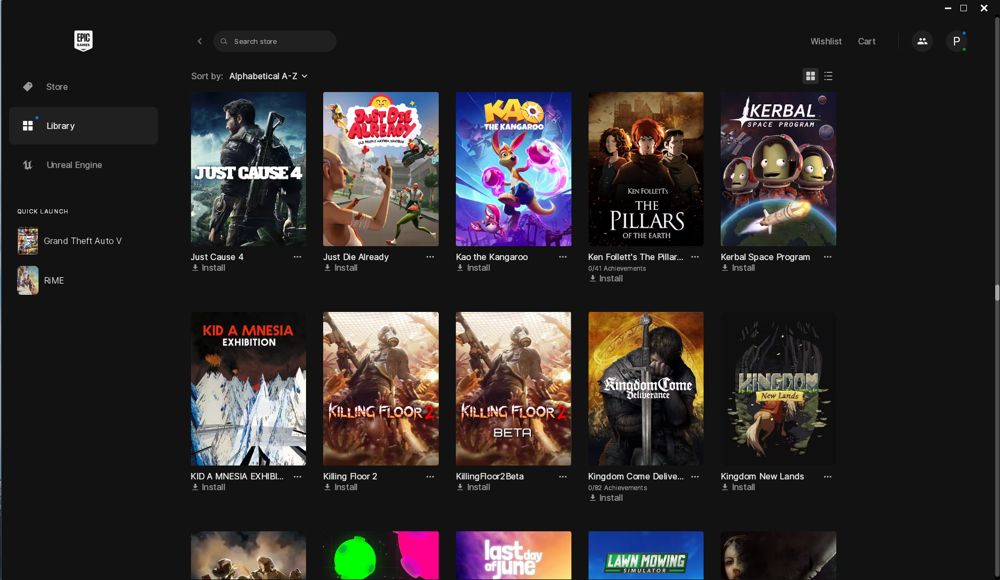The height and width of the screenshot is (580, 1000).
Task: Click the 0/41 Achievements text
Action: [617, 269]
